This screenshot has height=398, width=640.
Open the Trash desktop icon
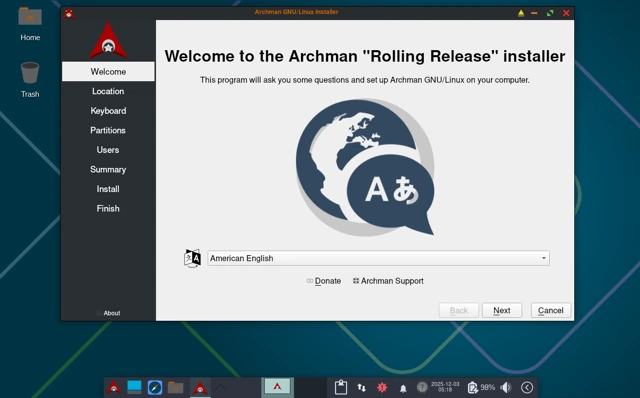[x=30, y=79]
